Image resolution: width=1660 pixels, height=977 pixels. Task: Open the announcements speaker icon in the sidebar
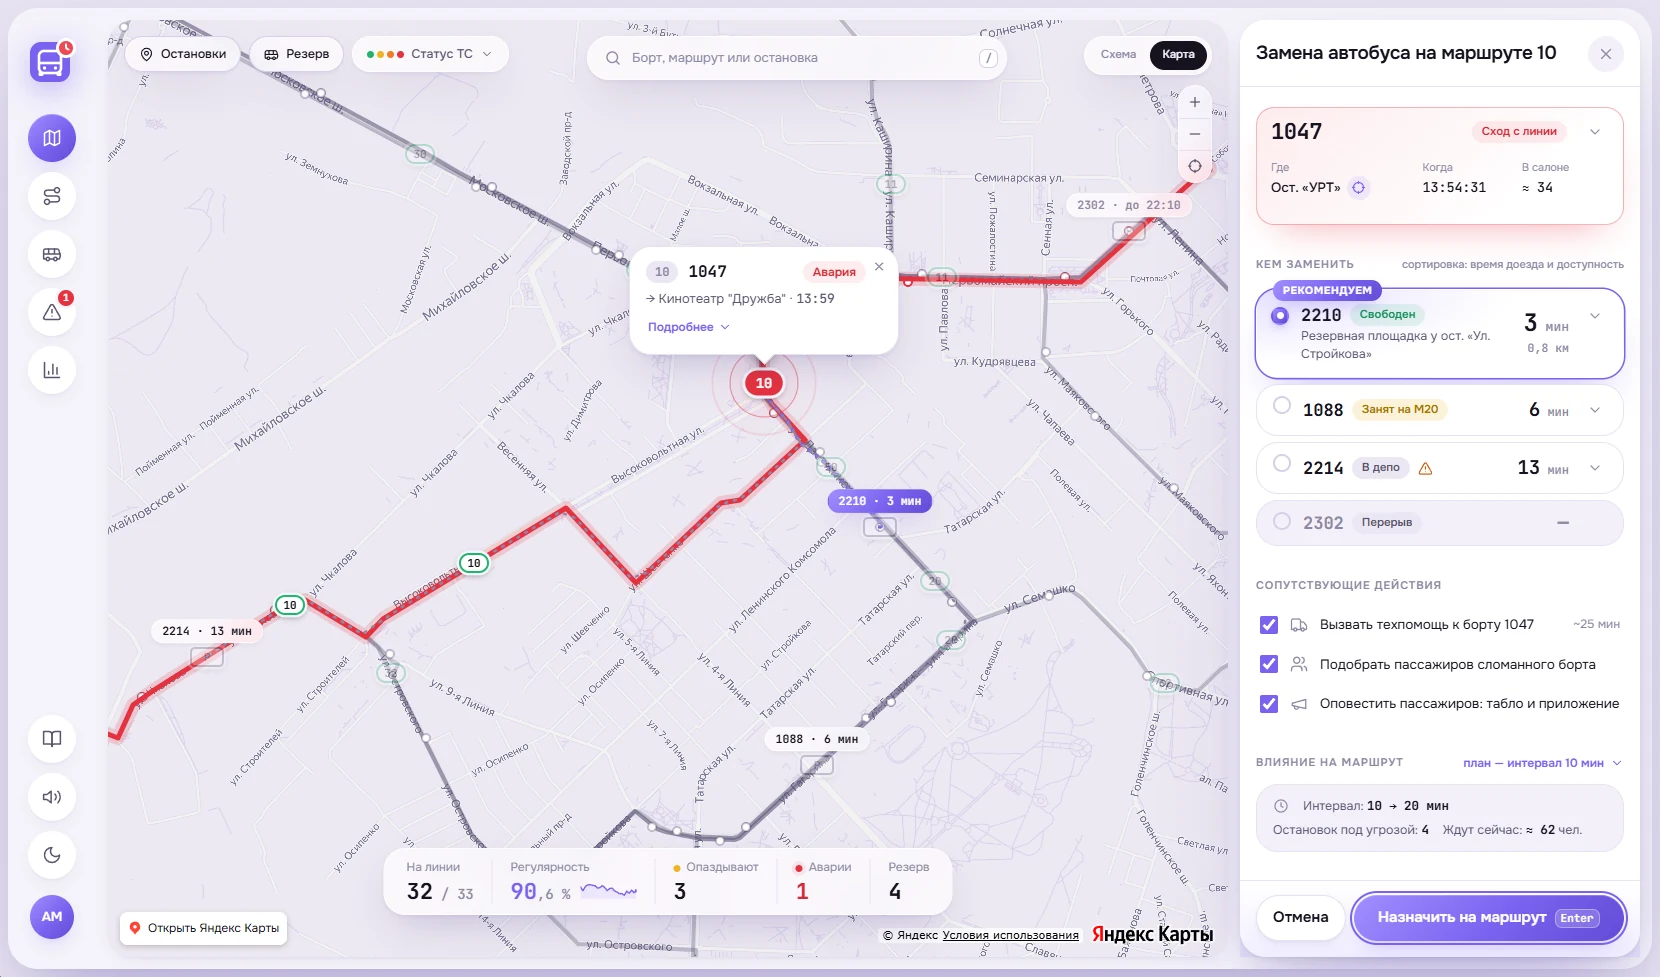tap(52, 797)
